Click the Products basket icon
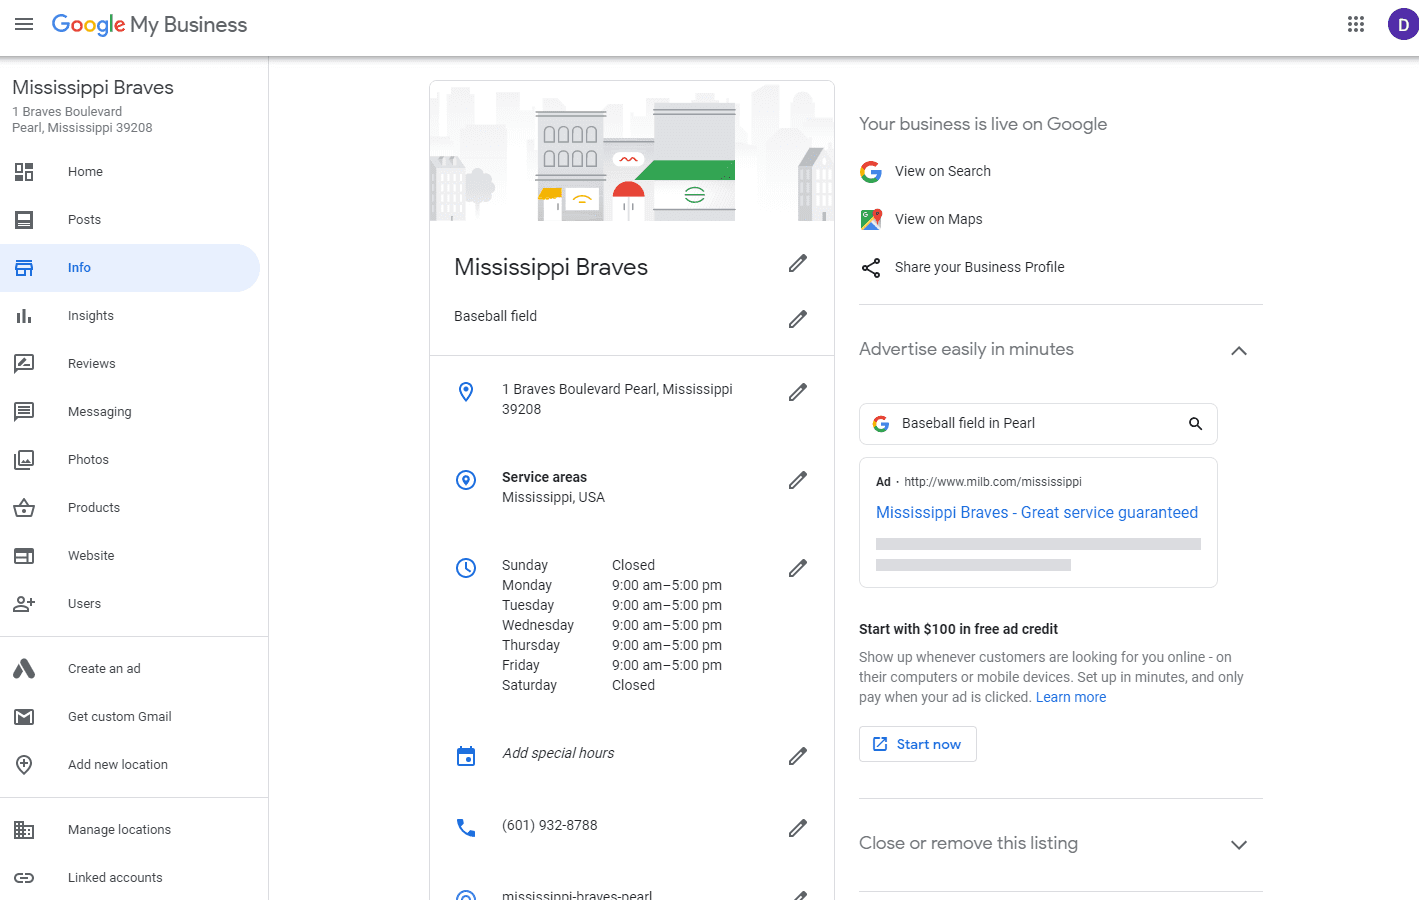 click(x=24, y=508)
